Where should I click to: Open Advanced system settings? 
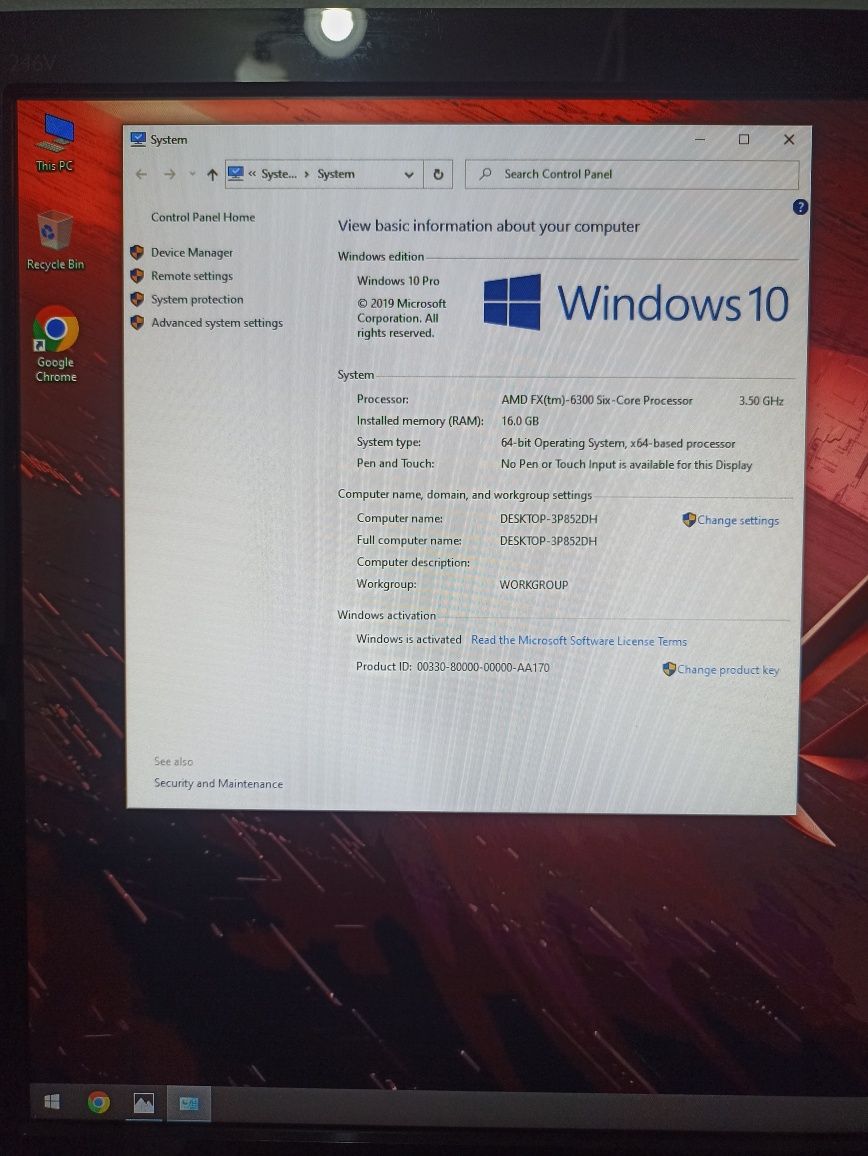tap(217, 323)
